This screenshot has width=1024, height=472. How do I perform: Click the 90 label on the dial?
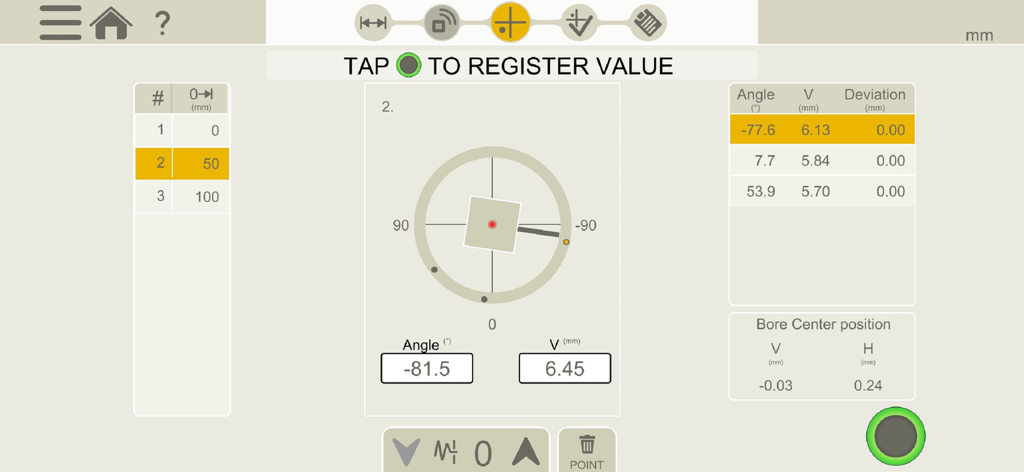(401, 226)
